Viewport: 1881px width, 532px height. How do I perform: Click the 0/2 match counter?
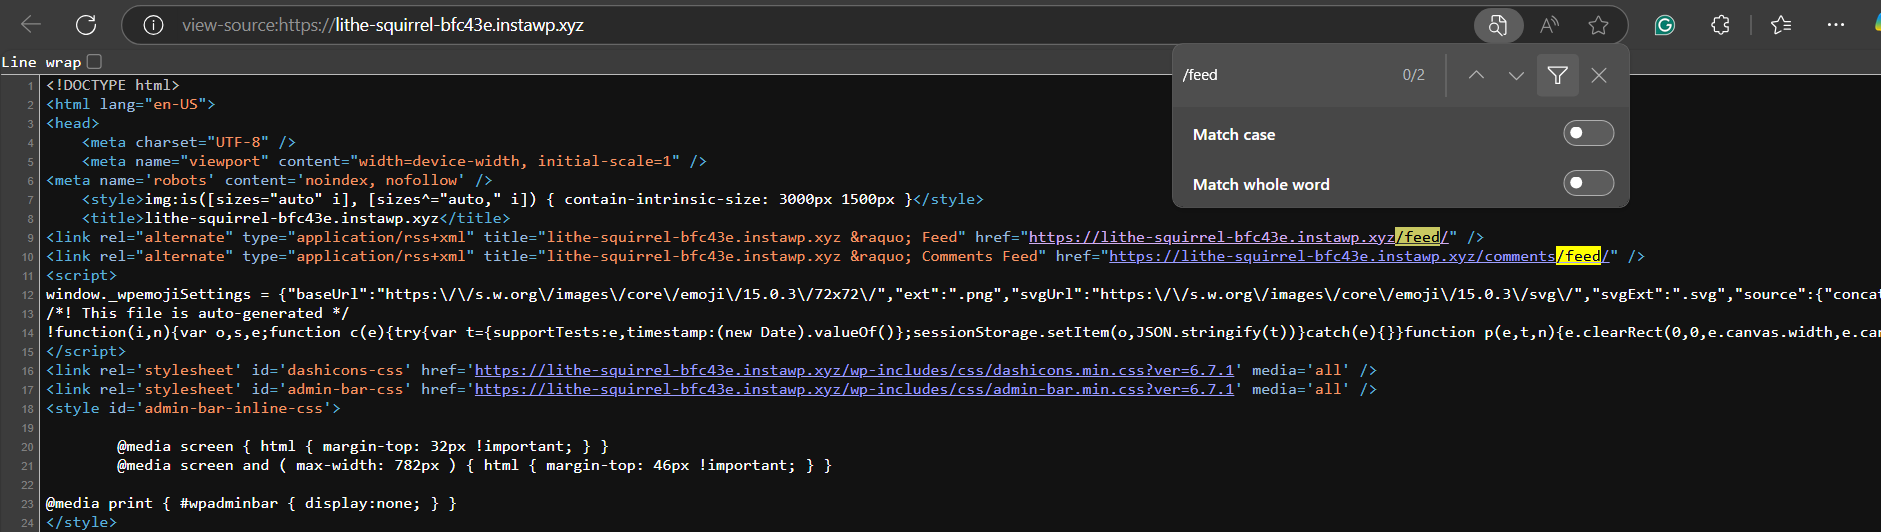[x=1413, y=75]
